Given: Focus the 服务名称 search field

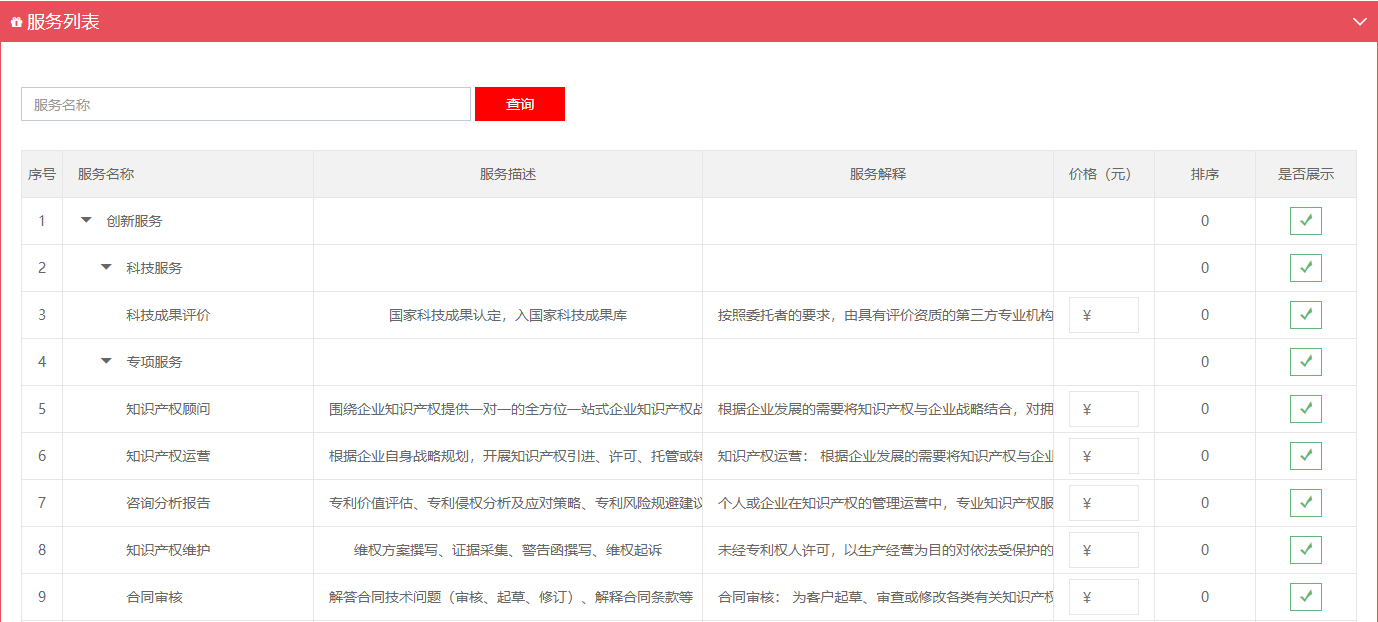Looking at the screenshot, I should (246, 104).
